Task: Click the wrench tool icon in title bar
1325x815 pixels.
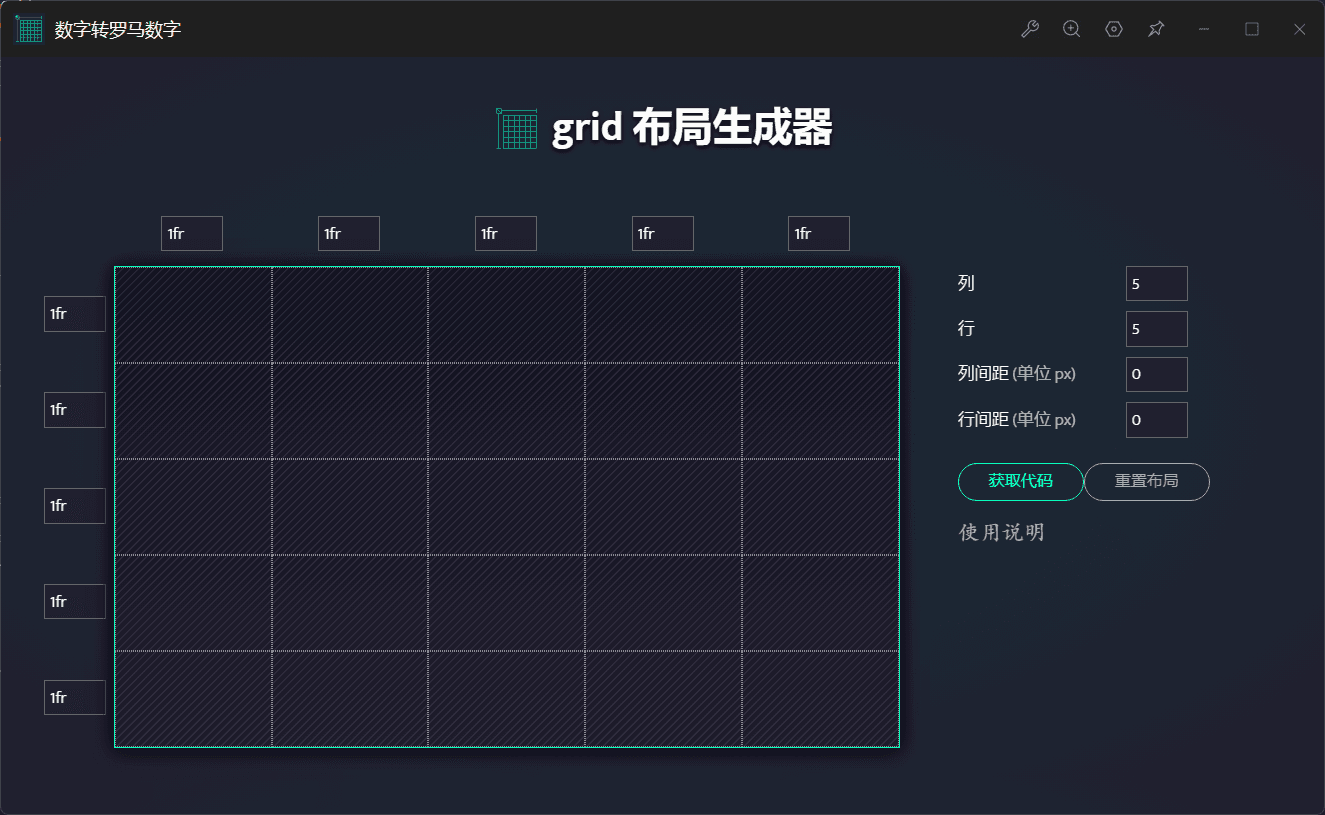Action: pos(1030,29)
